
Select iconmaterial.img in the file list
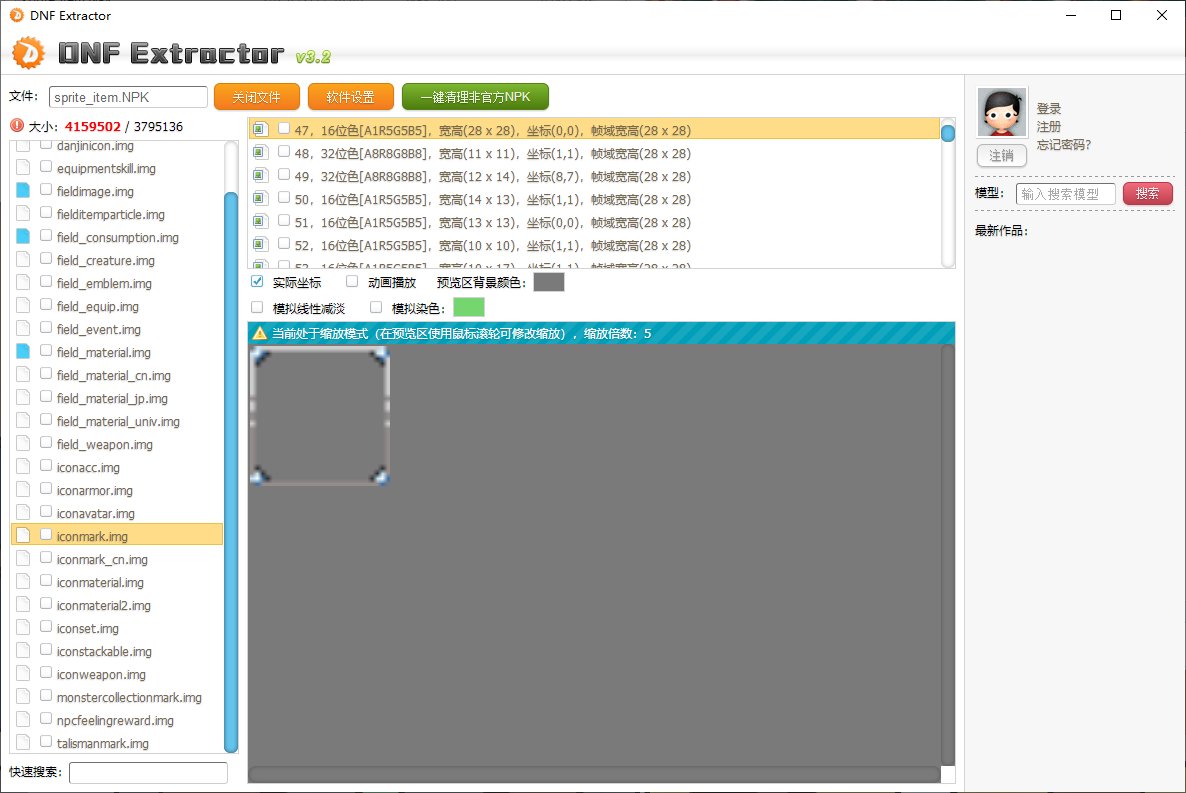[100, 582]
